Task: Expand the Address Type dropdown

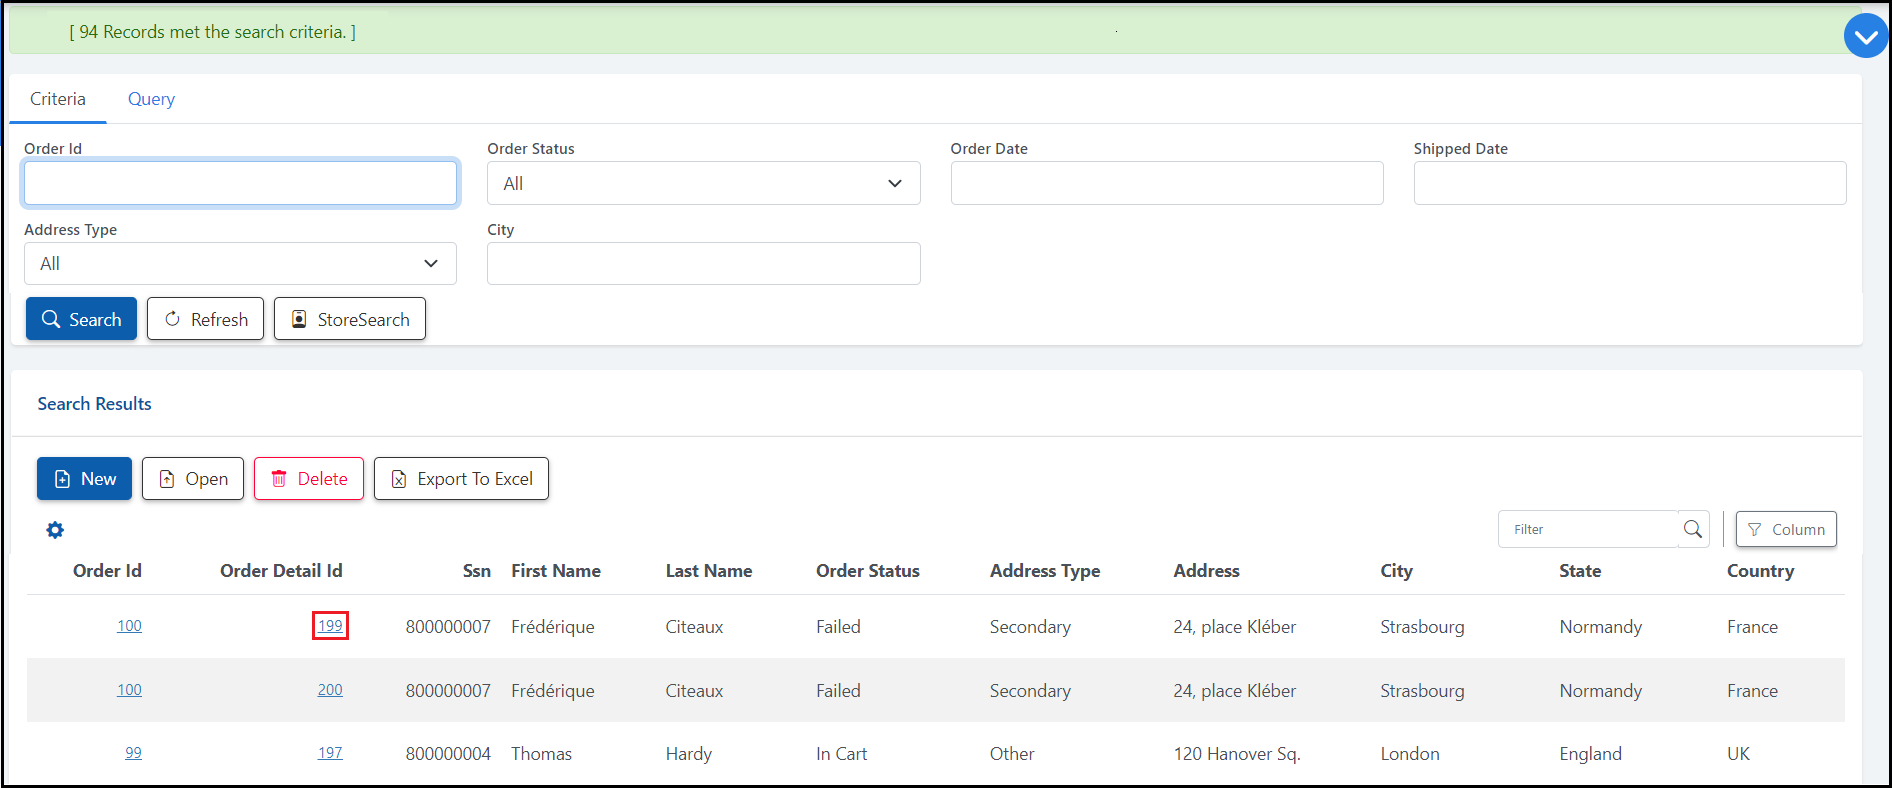Action: tap(240, 264)
